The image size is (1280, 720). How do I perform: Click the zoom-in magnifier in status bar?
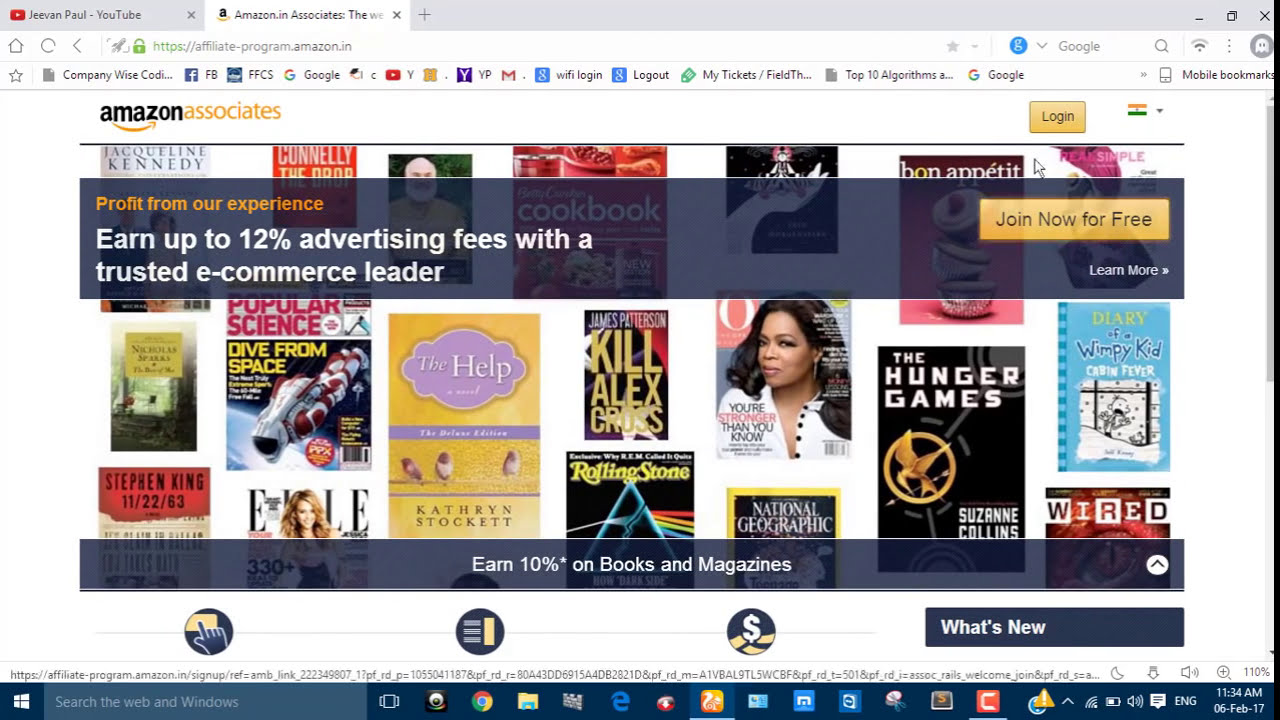1223,673
